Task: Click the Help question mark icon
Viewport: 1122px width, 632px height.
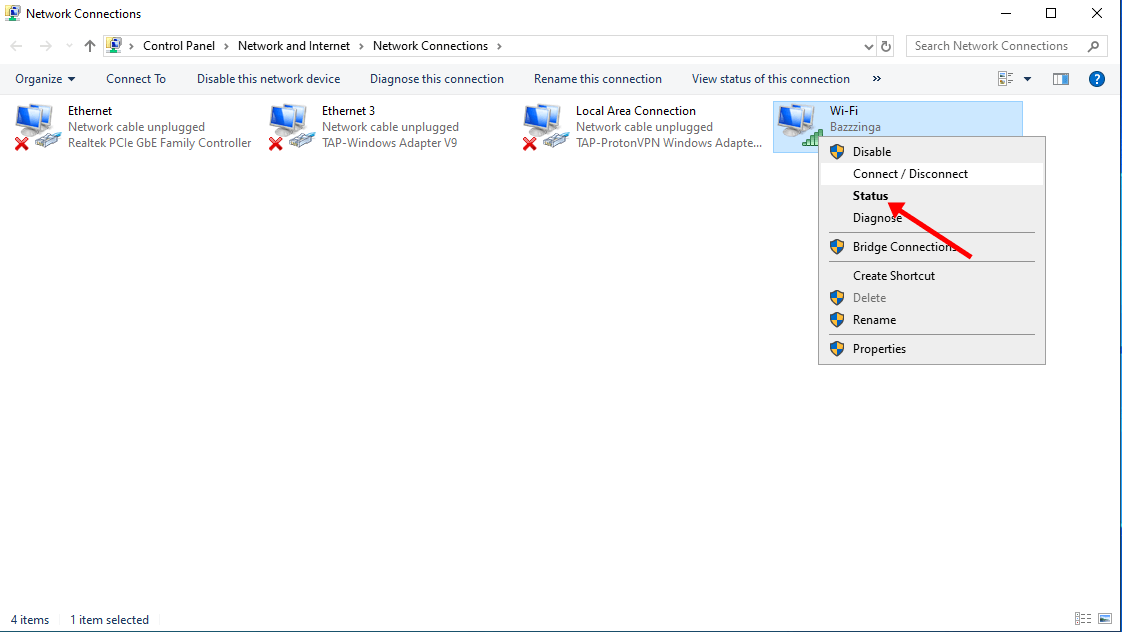Action: (1096, 79)
